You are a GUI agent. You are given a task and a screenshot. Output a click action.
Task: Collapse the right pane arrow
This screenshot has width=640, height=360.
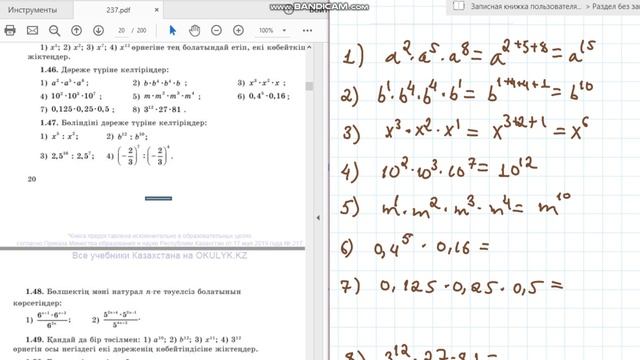click(318, 218)
